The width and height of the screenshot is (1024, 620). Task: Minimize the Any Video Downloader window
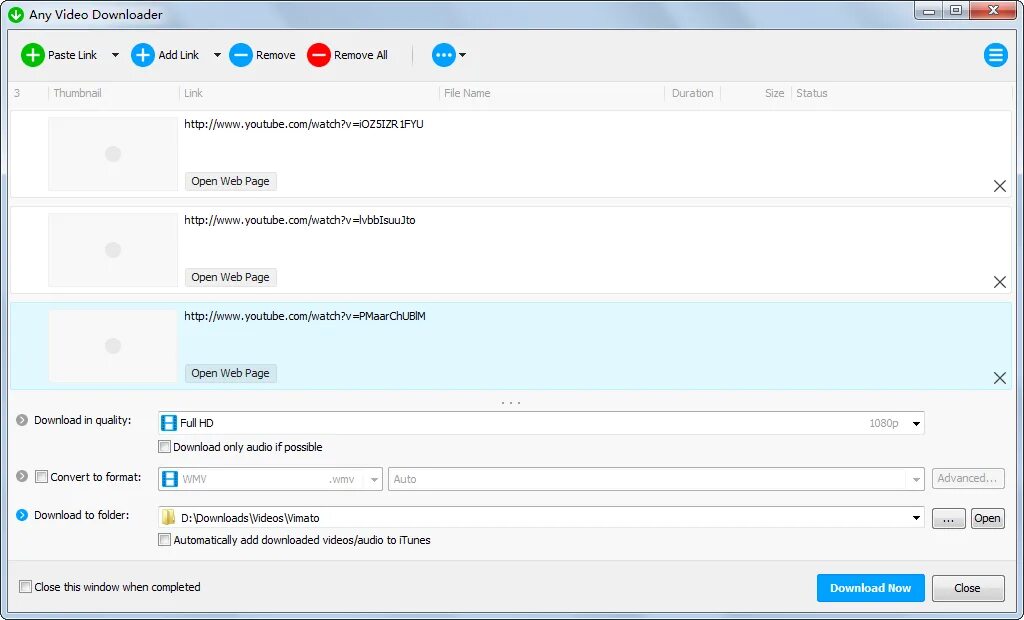(x=929, y=10)
